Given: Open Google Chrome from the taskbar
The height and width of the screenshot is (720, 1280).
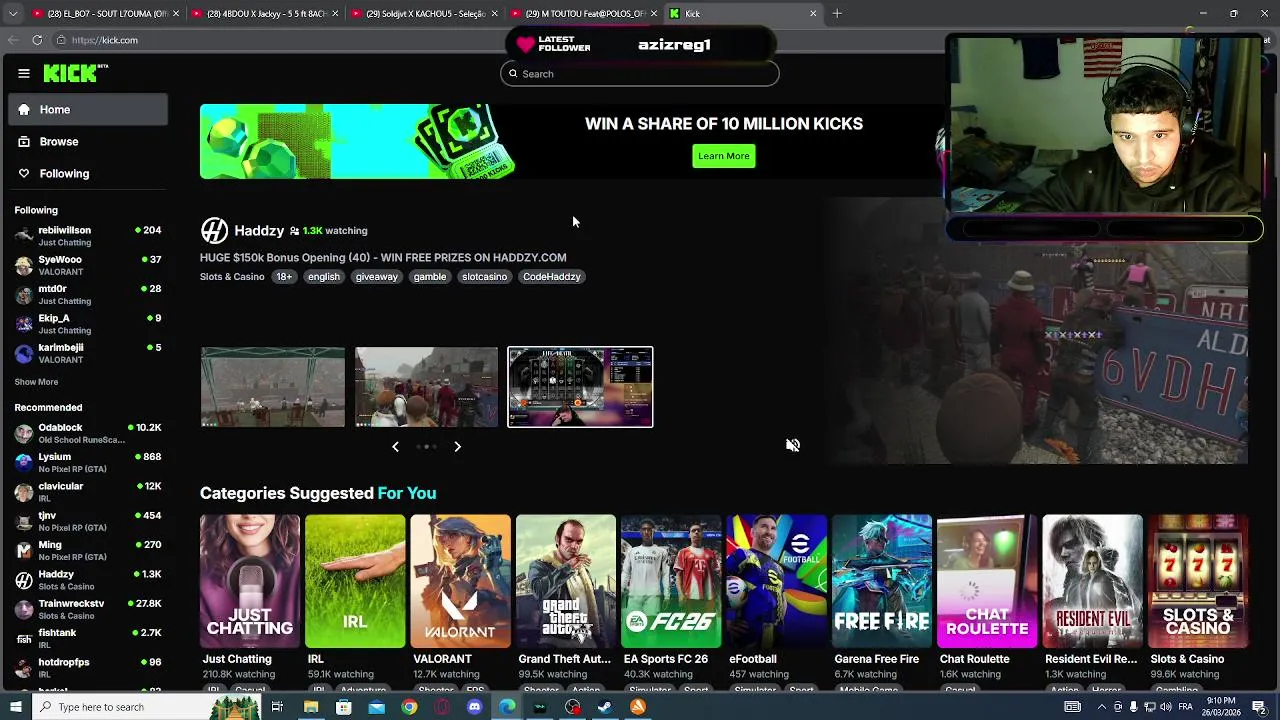Looking at the screenshot, I should click(409, 707).
